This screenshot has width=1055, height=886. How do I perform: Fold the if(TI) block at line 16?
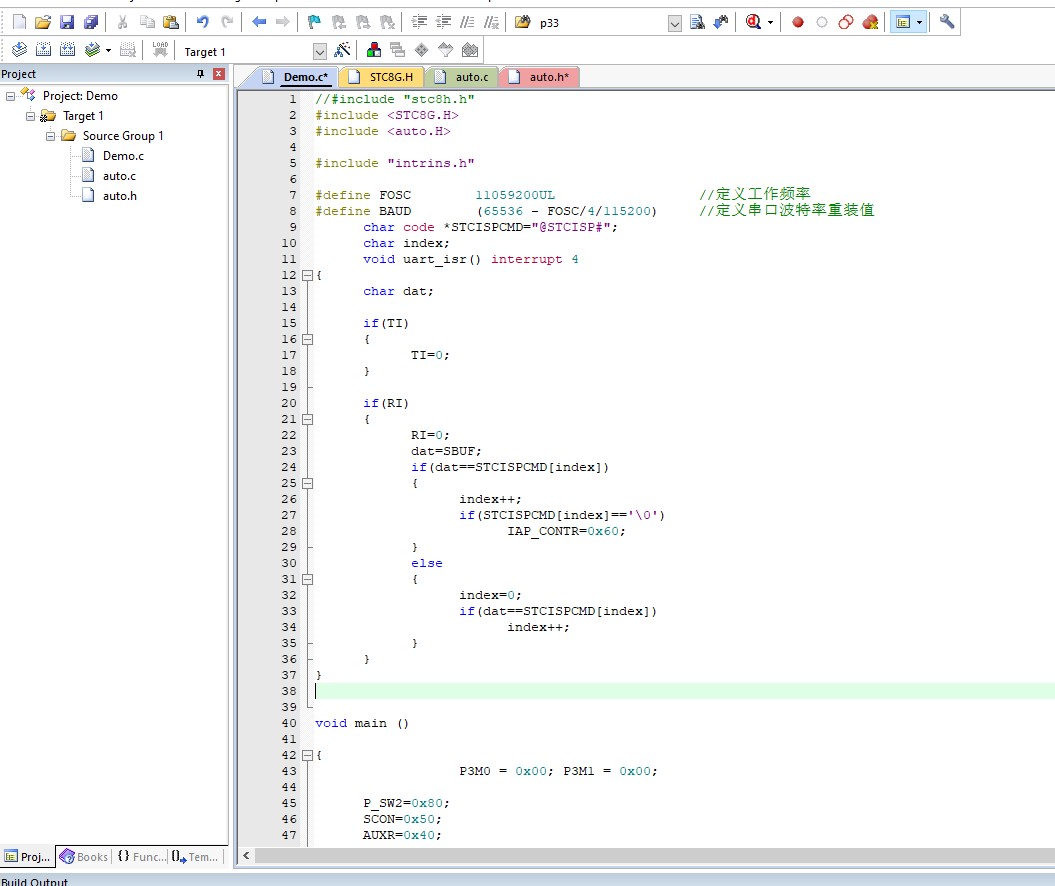tap(307, 339)
